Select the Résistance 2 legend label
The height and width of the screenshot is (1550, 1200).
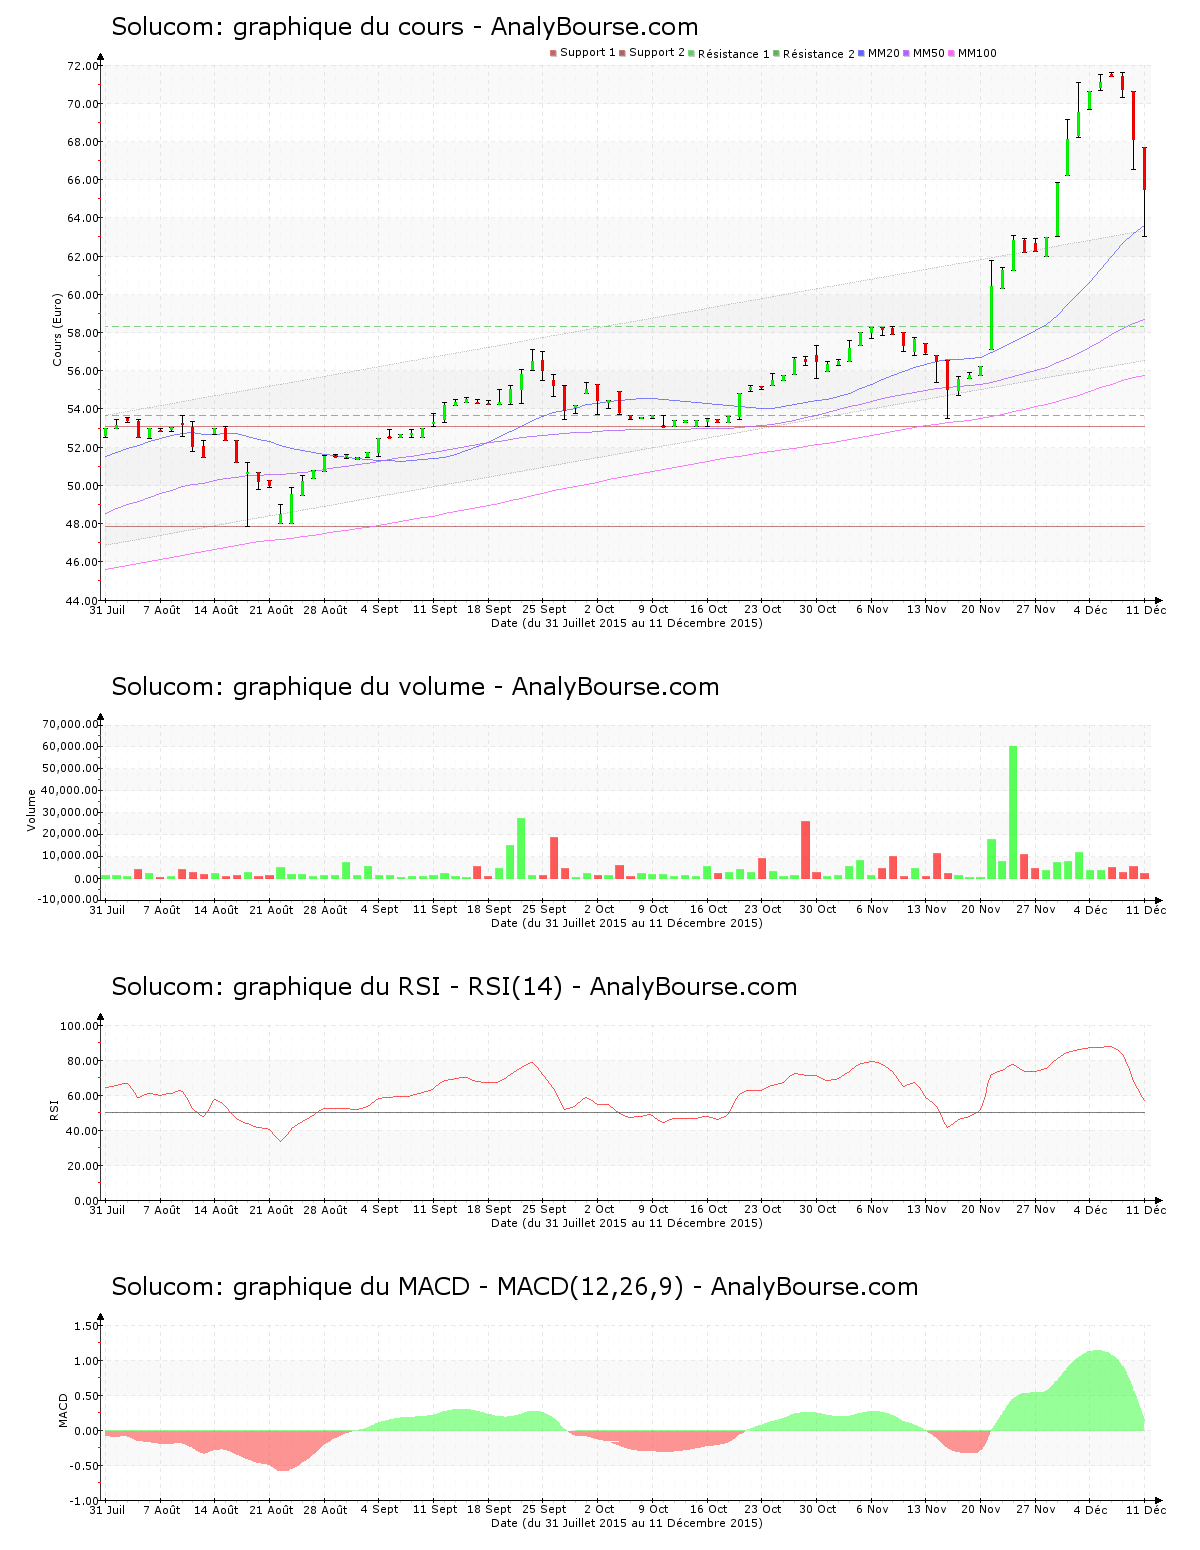tap(819, 54)
